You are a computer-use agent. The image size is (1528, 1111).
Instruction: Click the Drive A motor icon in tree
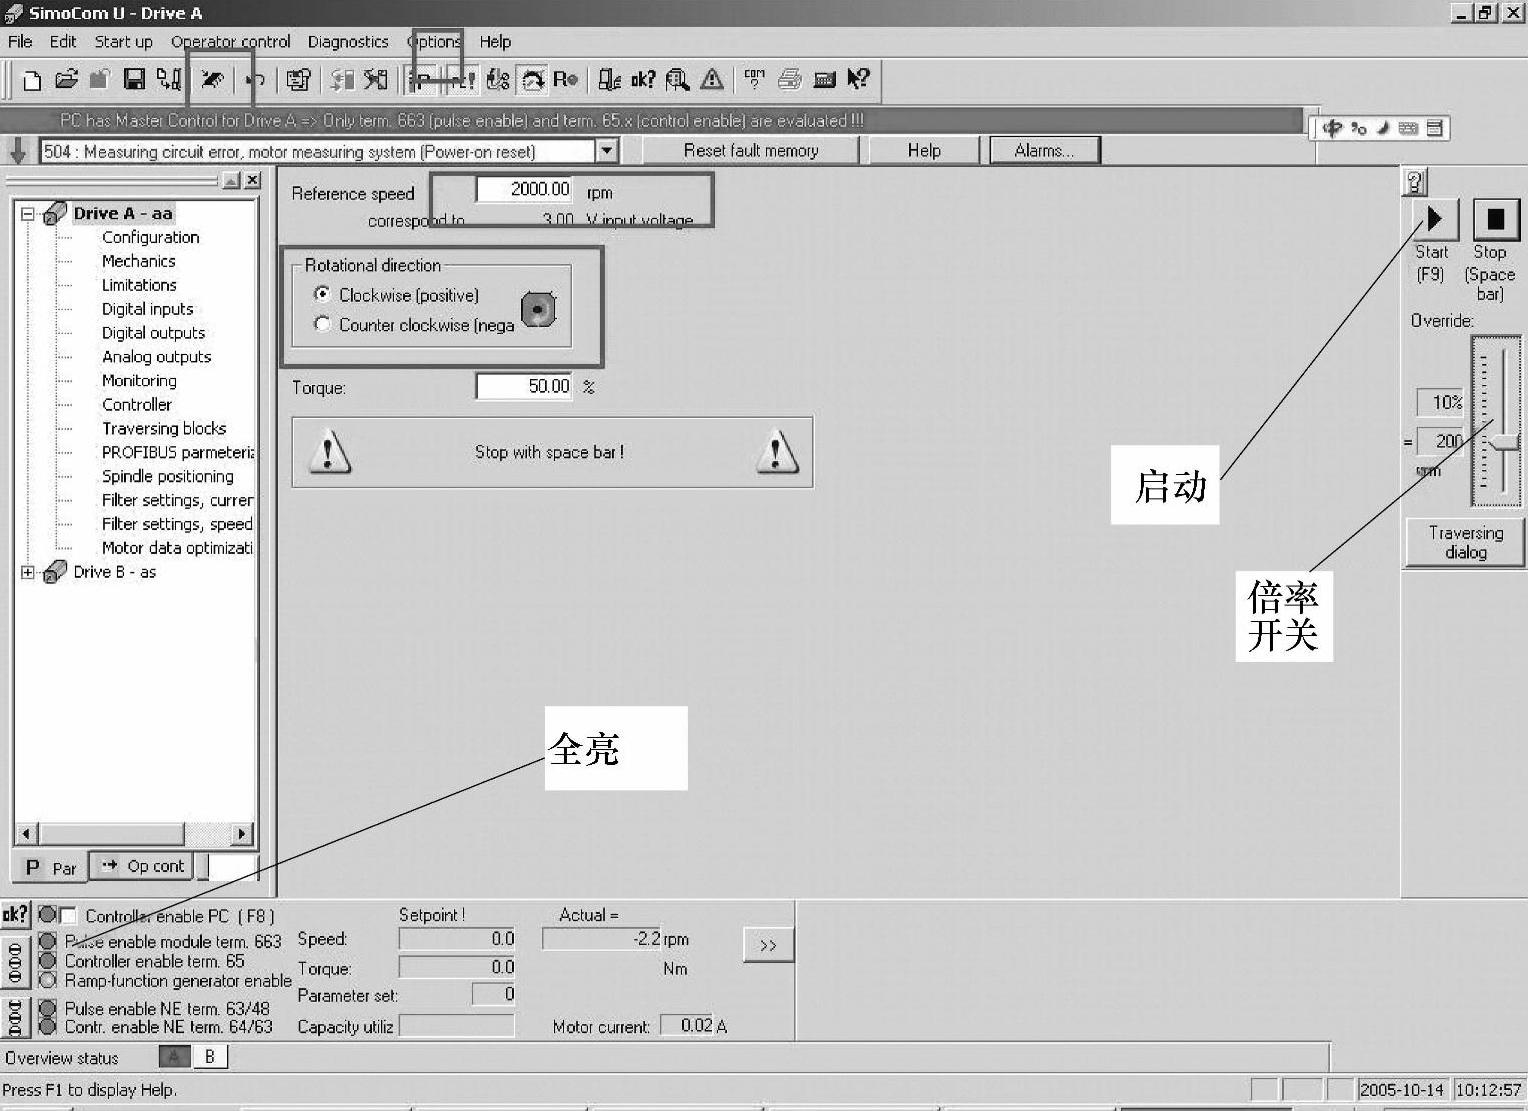56,213
